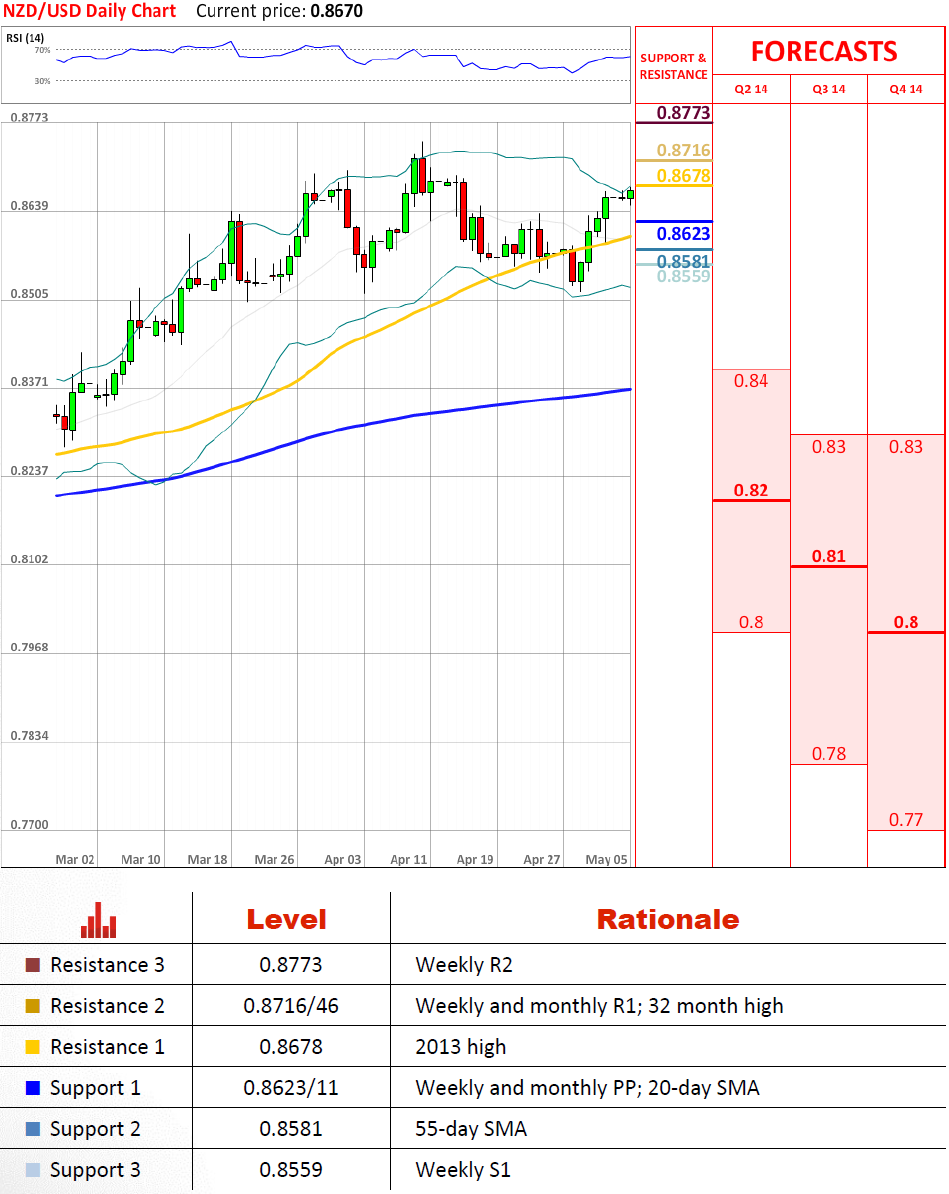Click the table level value 0.8716/46
This screenshot has height=1194, width=949.
point(291,1006)
